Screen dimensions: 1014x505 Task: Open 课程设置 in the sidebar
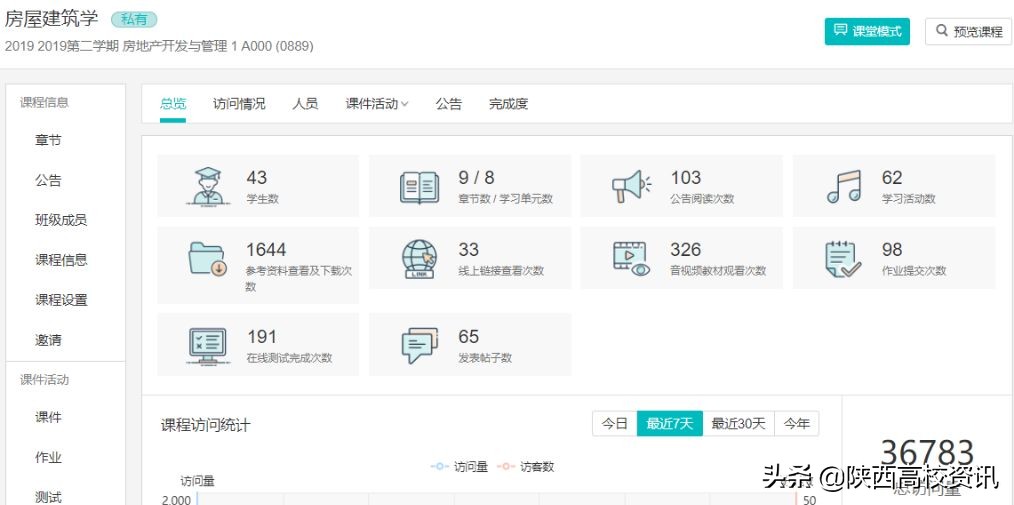pos(61,300)
